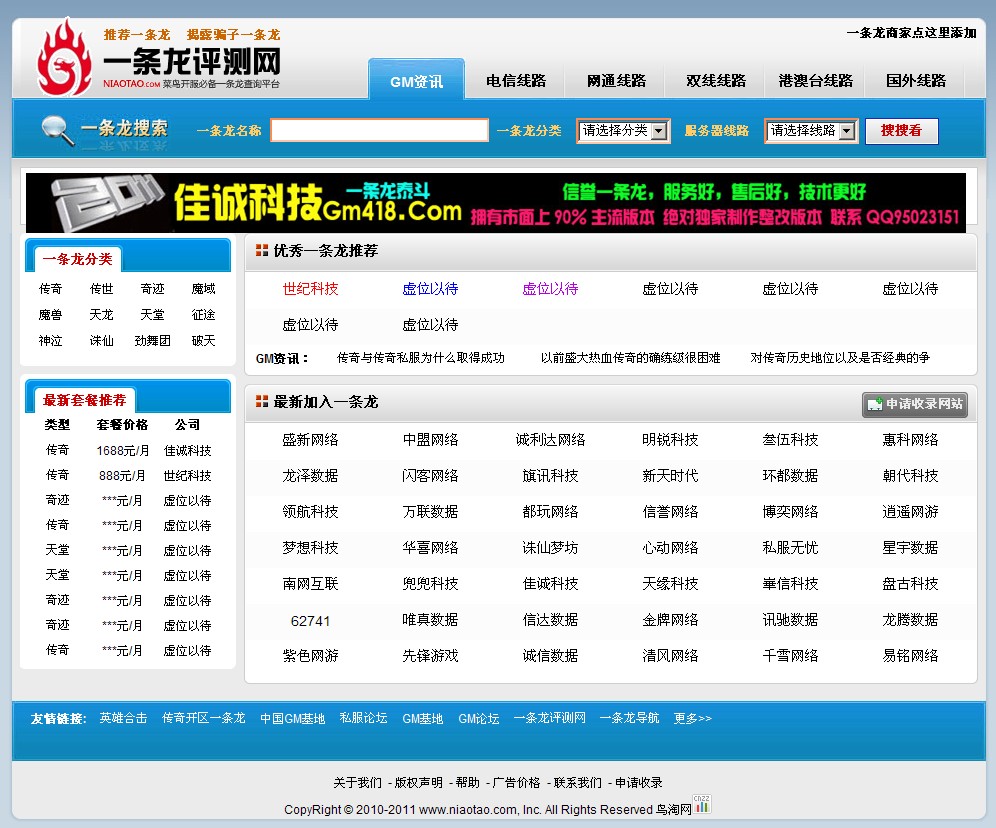Expand 更多>> in the friendship links row

pos(692,718)
